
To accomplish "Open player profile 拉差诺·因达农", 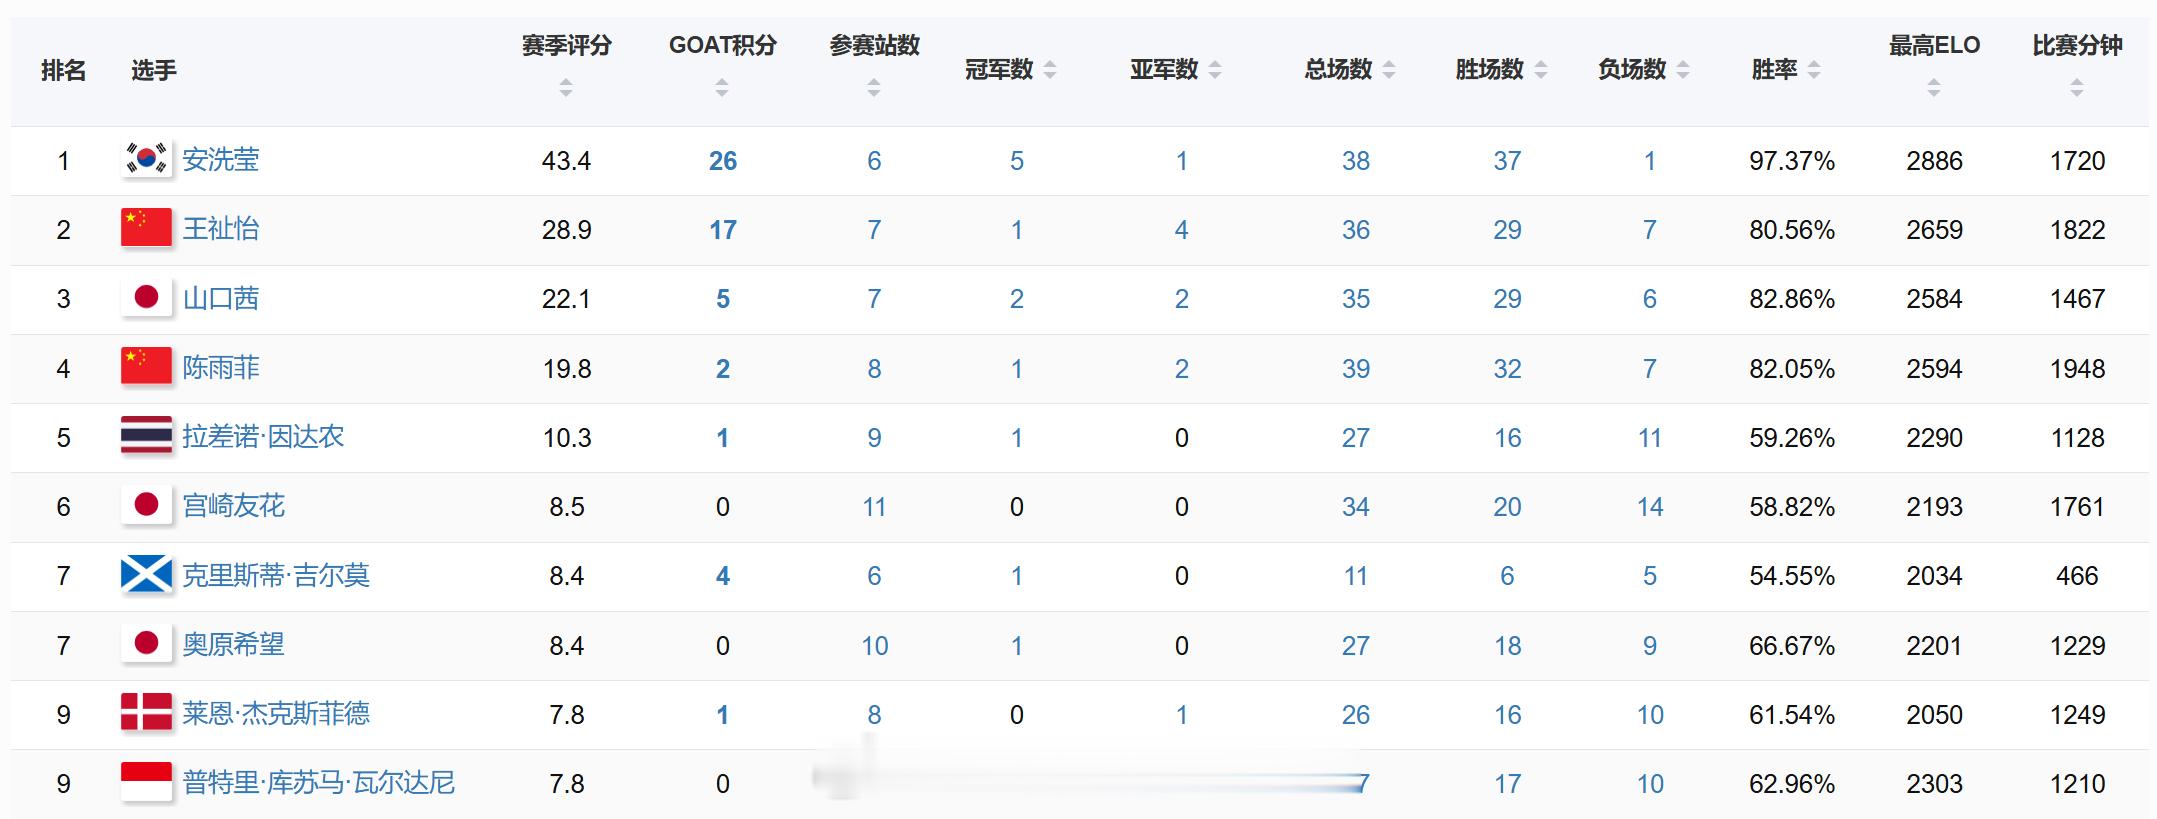I will click(x=263, y=436).
